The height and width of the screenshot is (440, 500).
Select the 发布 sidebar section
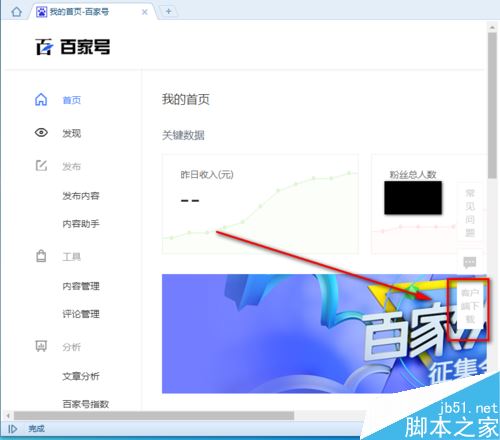tap(71, 166)
